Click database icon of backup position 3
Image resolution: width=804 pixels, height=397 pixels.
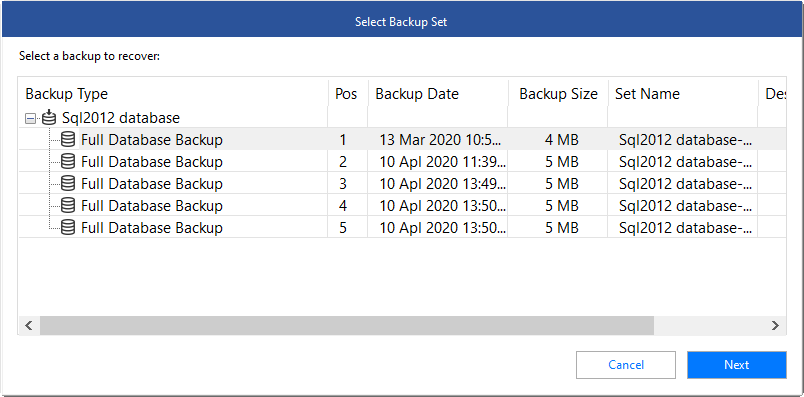[x=68, y=184]
